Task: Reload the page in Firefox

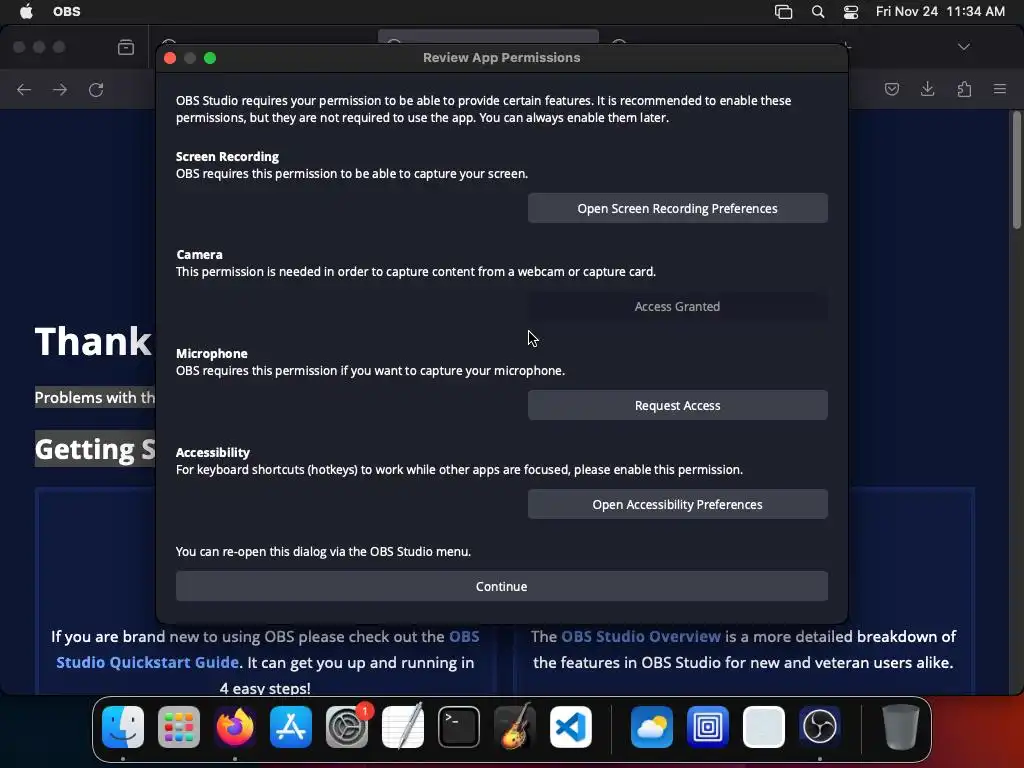Action: pos(96,89)
